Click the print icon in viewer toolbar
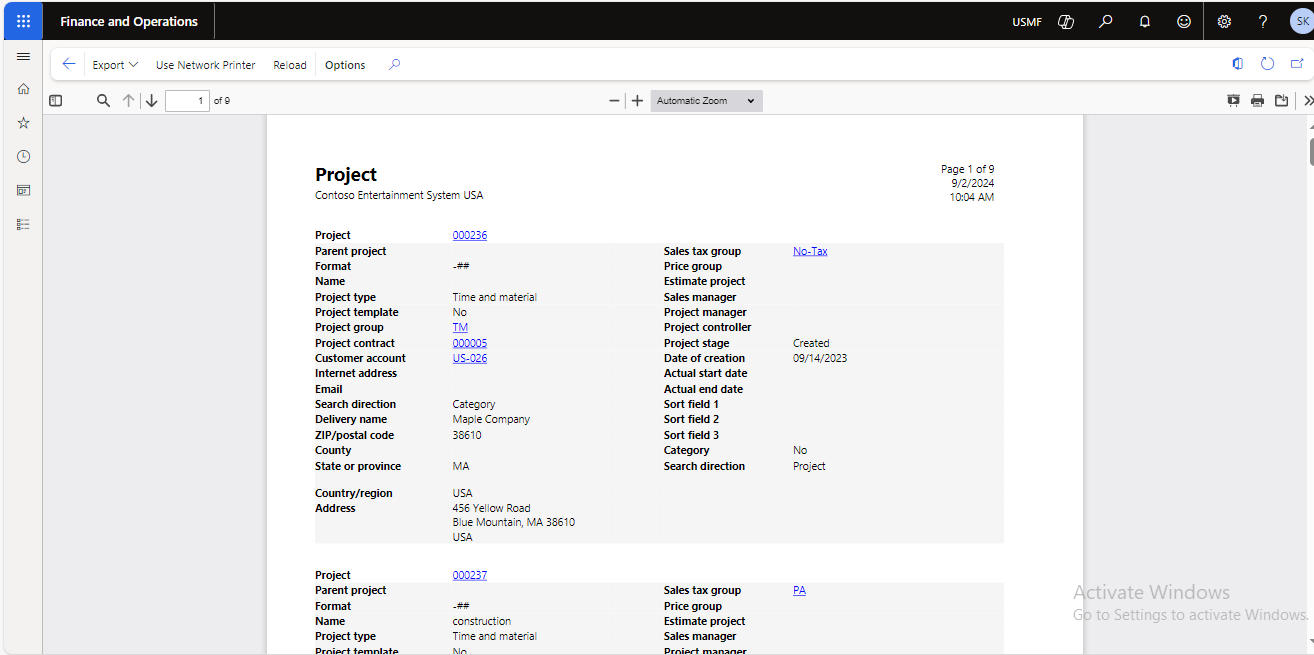Viewport: 1314px width, 655px height. pos(1257,101)
